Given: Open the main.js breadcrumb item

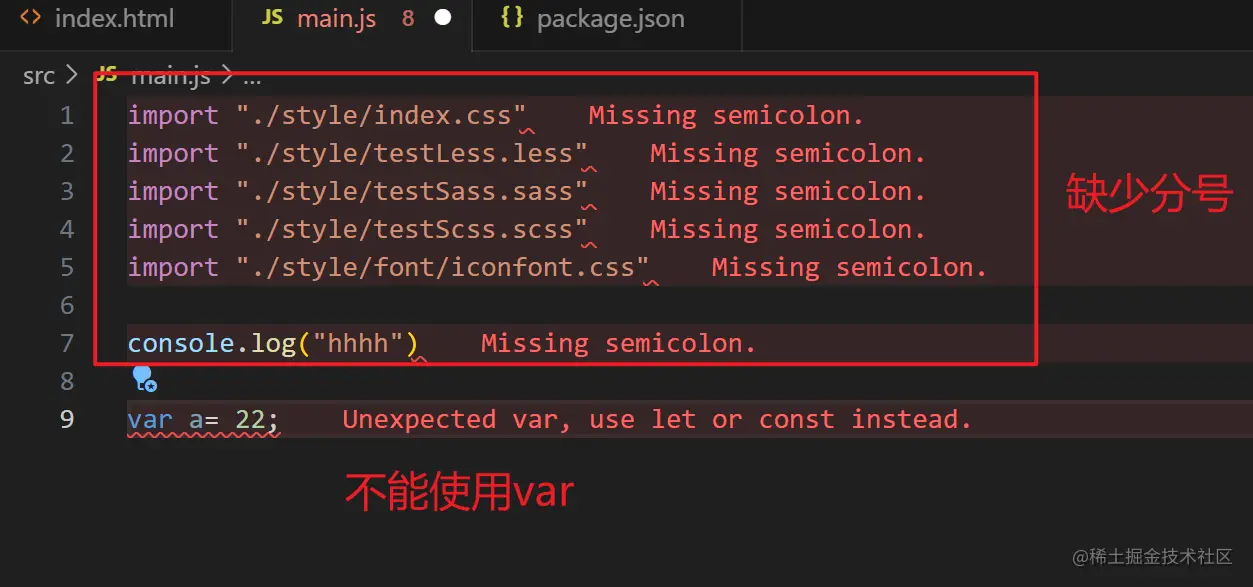Looking at the screenshot, I should click(170, 76).
